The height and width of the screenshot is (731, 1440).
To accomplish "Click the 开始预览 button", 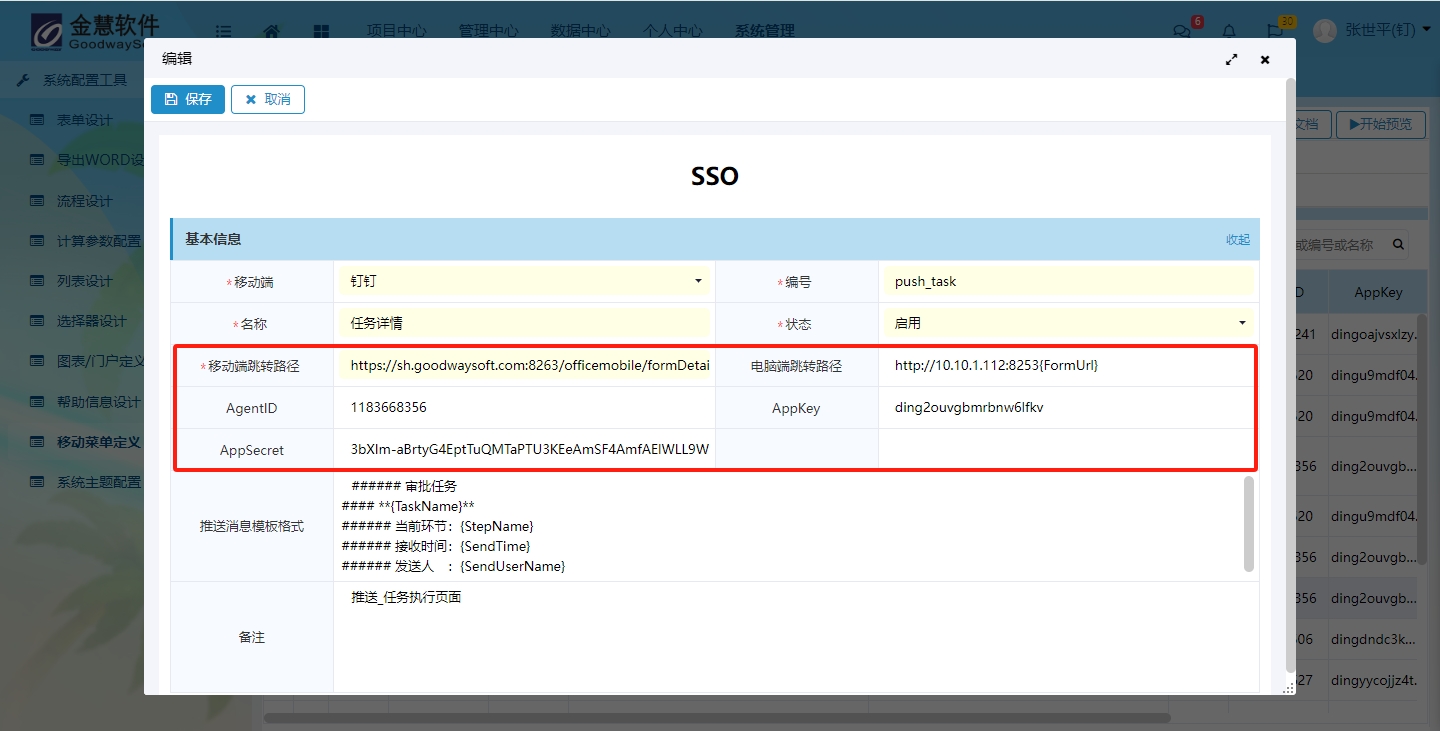I will pos(1380,124).
